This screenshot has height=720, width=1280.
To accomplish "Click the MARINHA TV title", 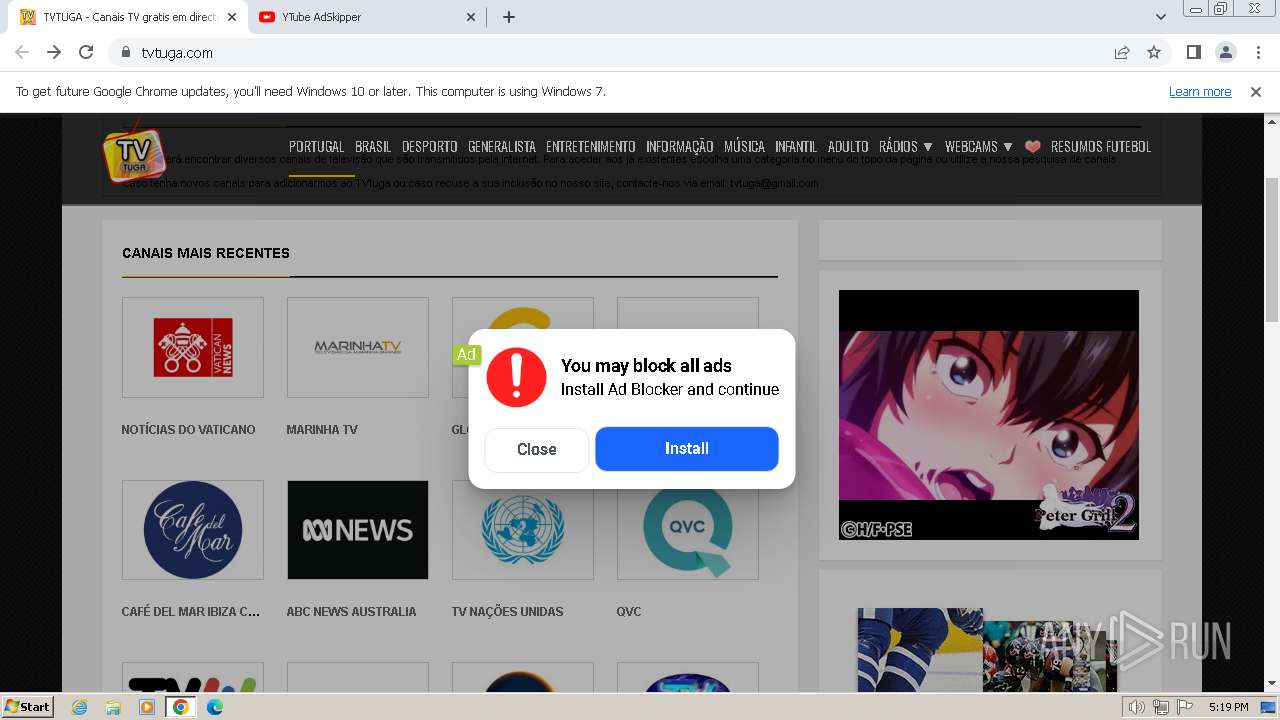I will point(322,430).
